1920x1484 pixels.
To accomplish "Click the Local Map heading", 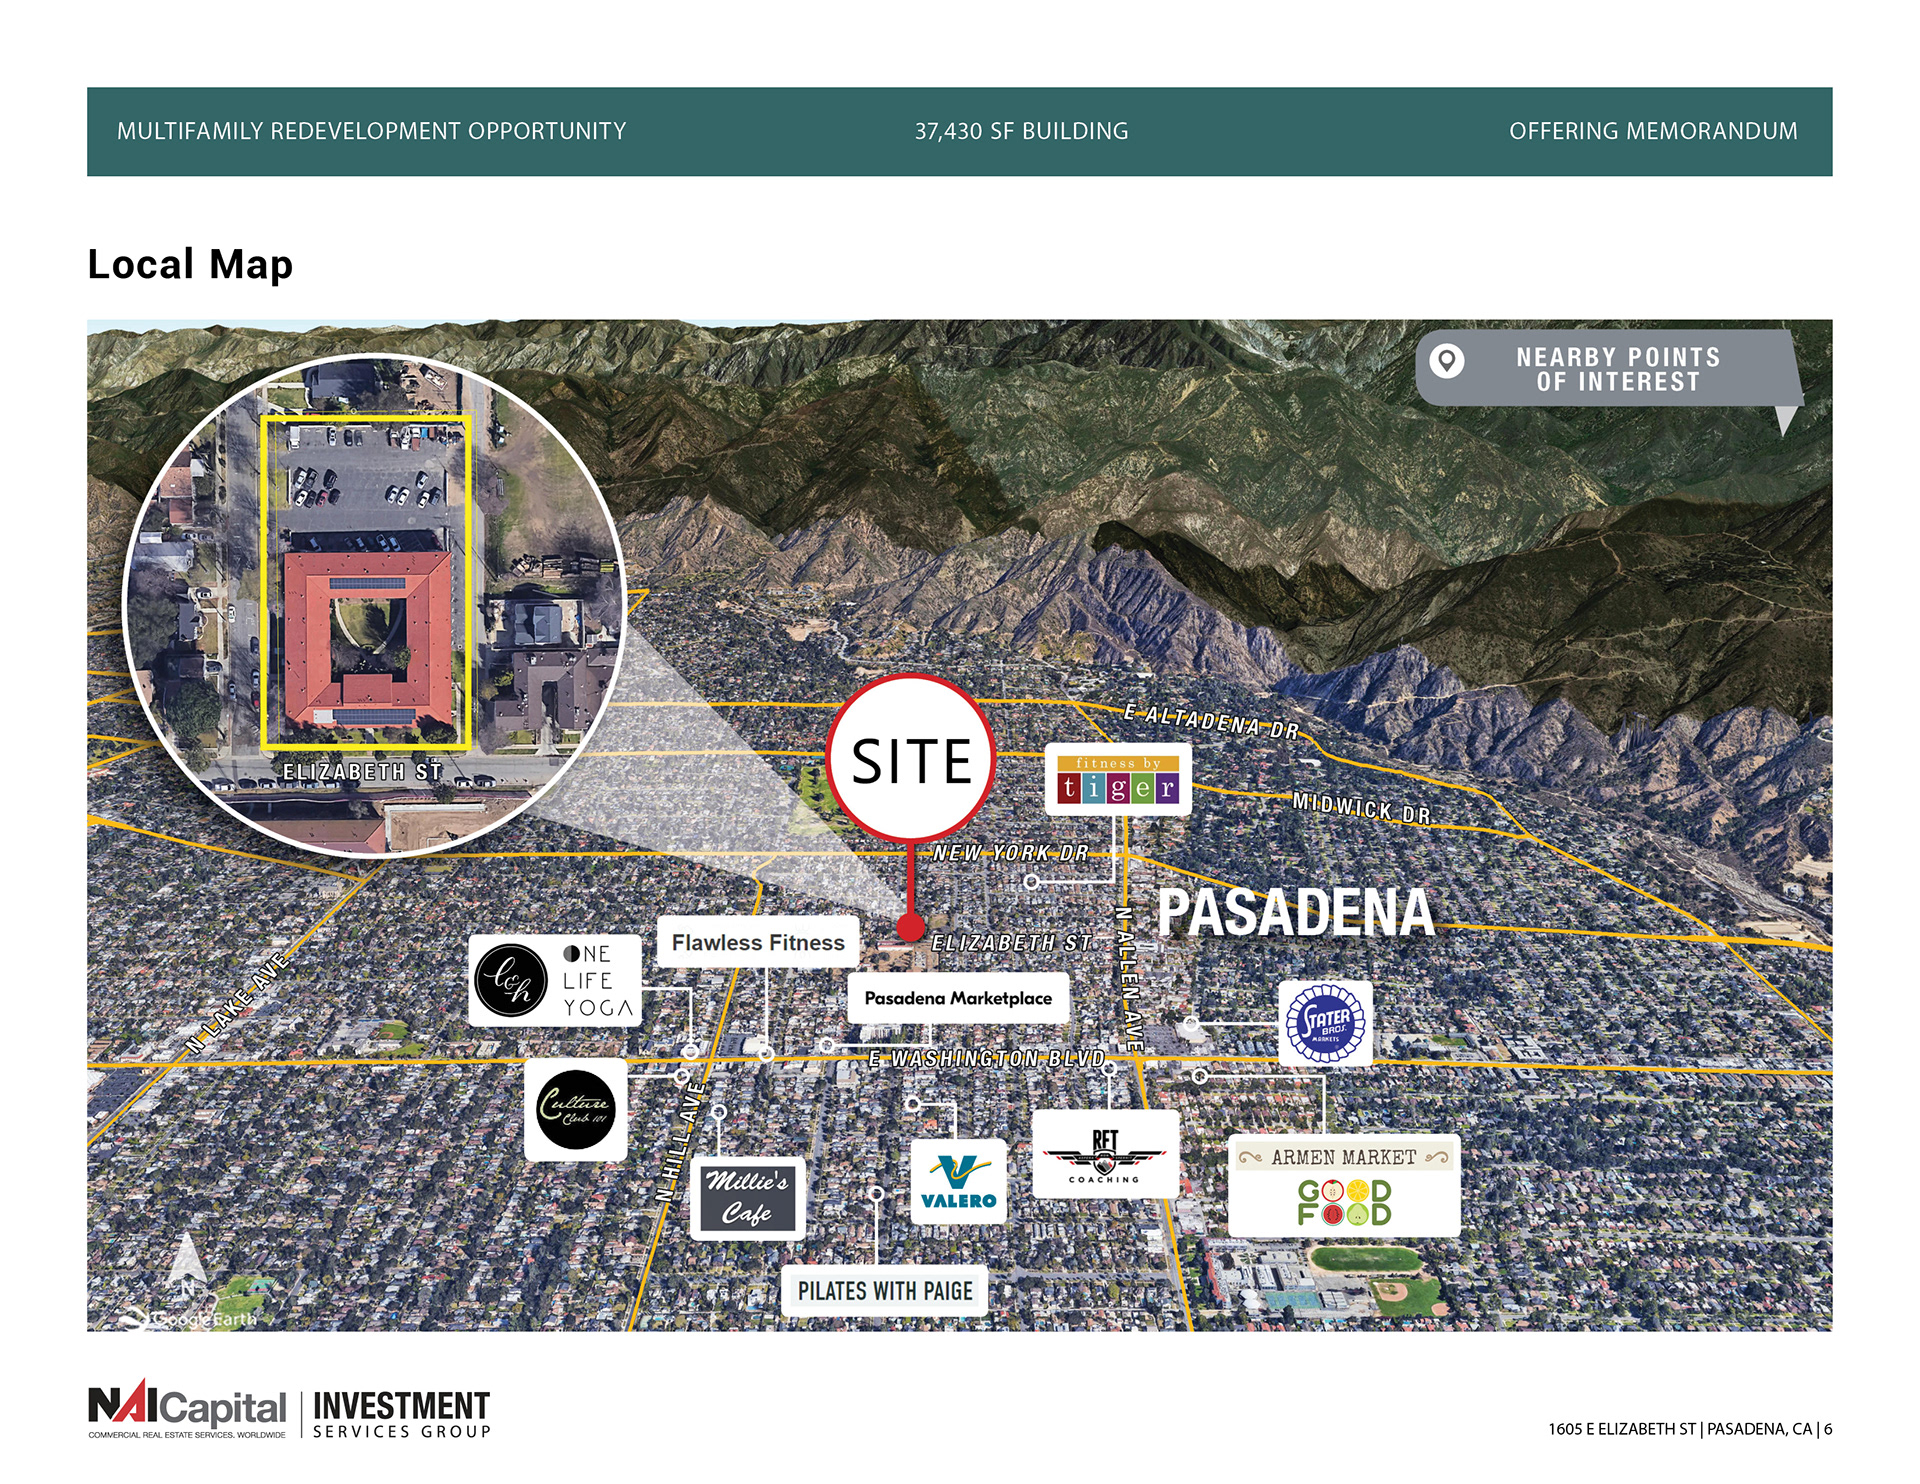I will coord(190,264).
